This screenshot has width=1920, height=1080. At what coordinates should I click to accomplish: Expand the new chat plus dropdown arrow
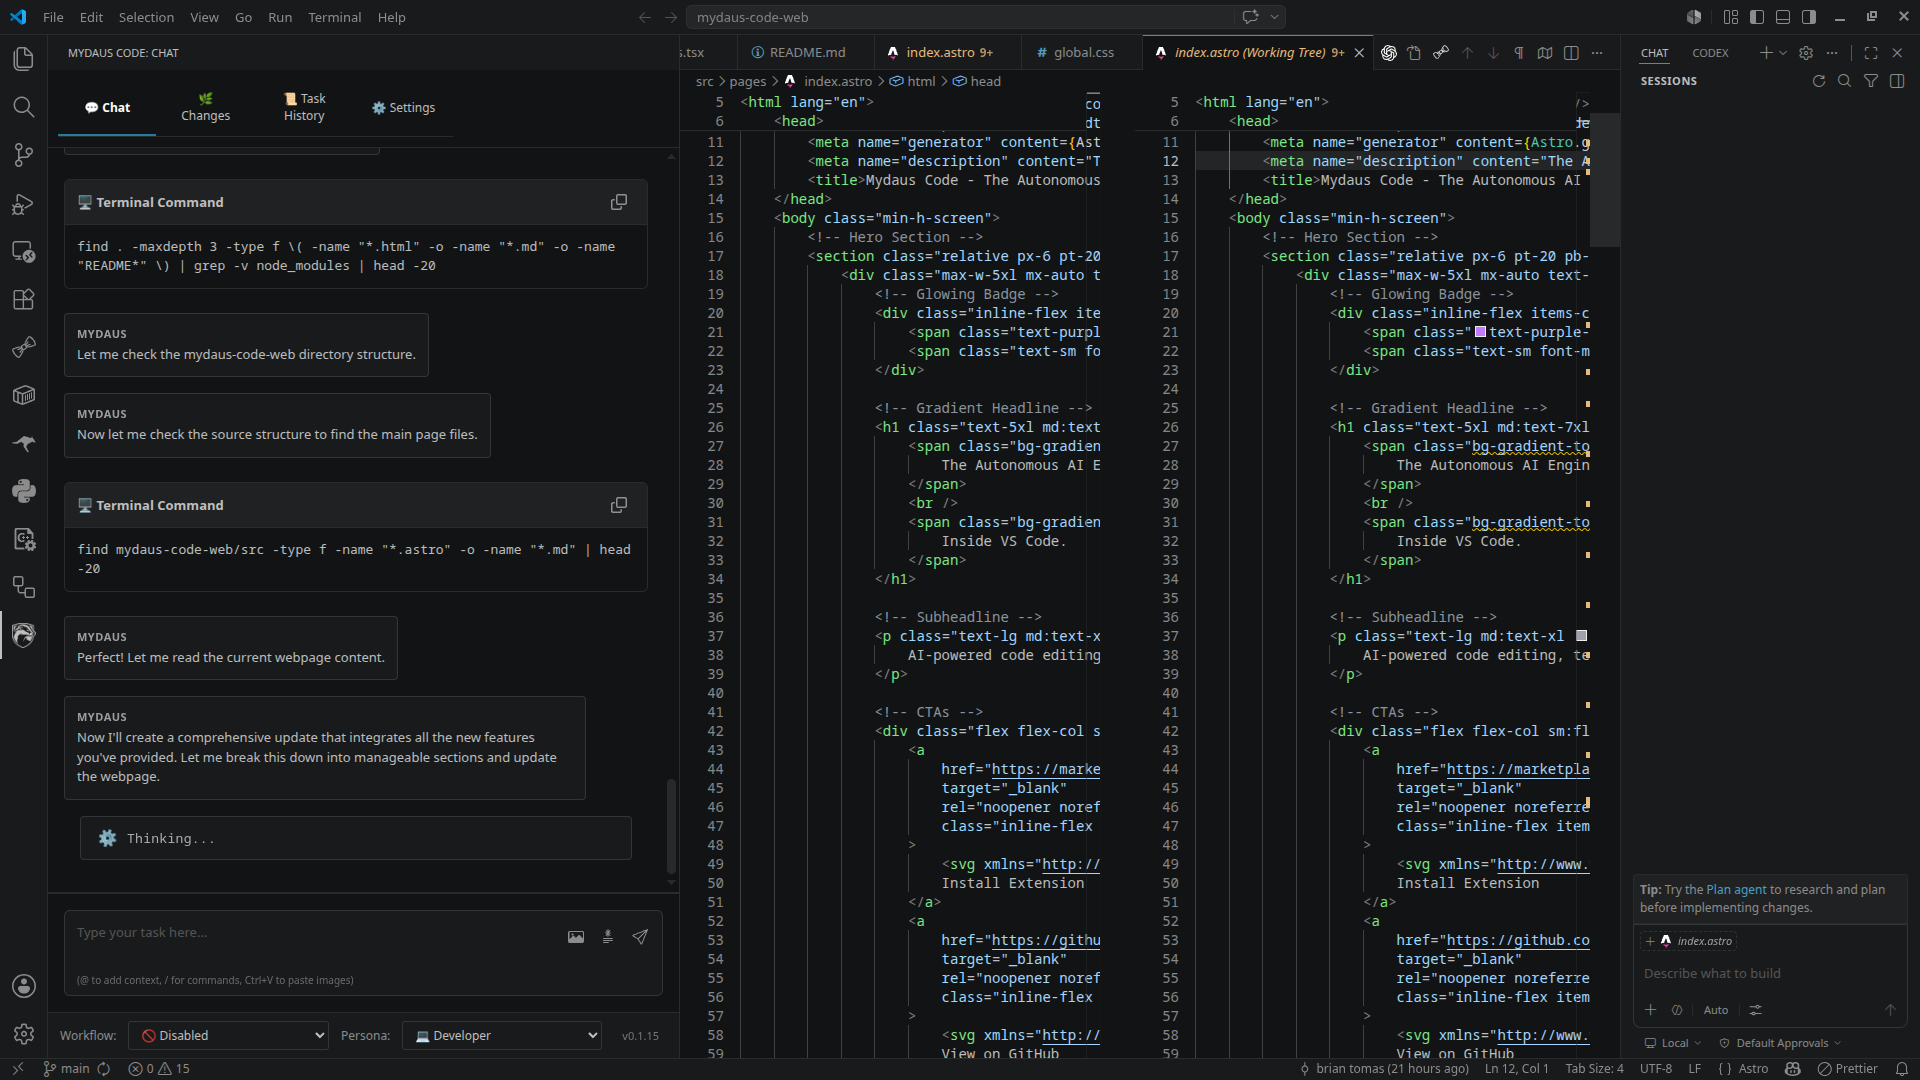click(x=1783, y=53)
